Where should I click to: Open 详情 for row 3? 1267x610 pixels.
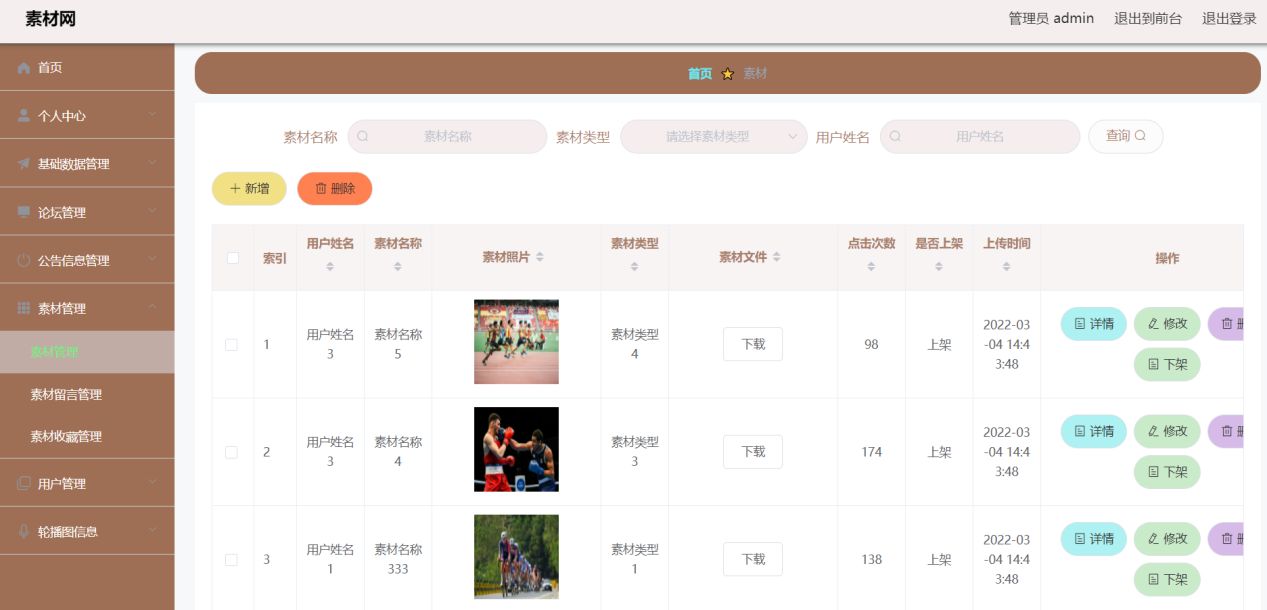point(1094,538)
